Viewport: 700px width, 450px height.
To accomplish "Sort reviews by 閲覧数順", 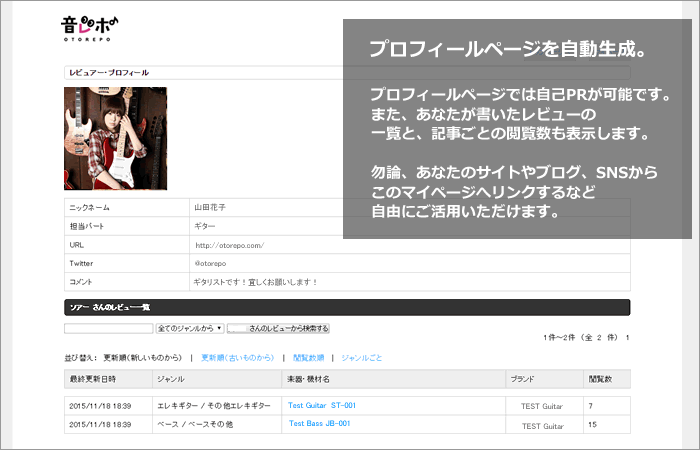I will [308, 357].
